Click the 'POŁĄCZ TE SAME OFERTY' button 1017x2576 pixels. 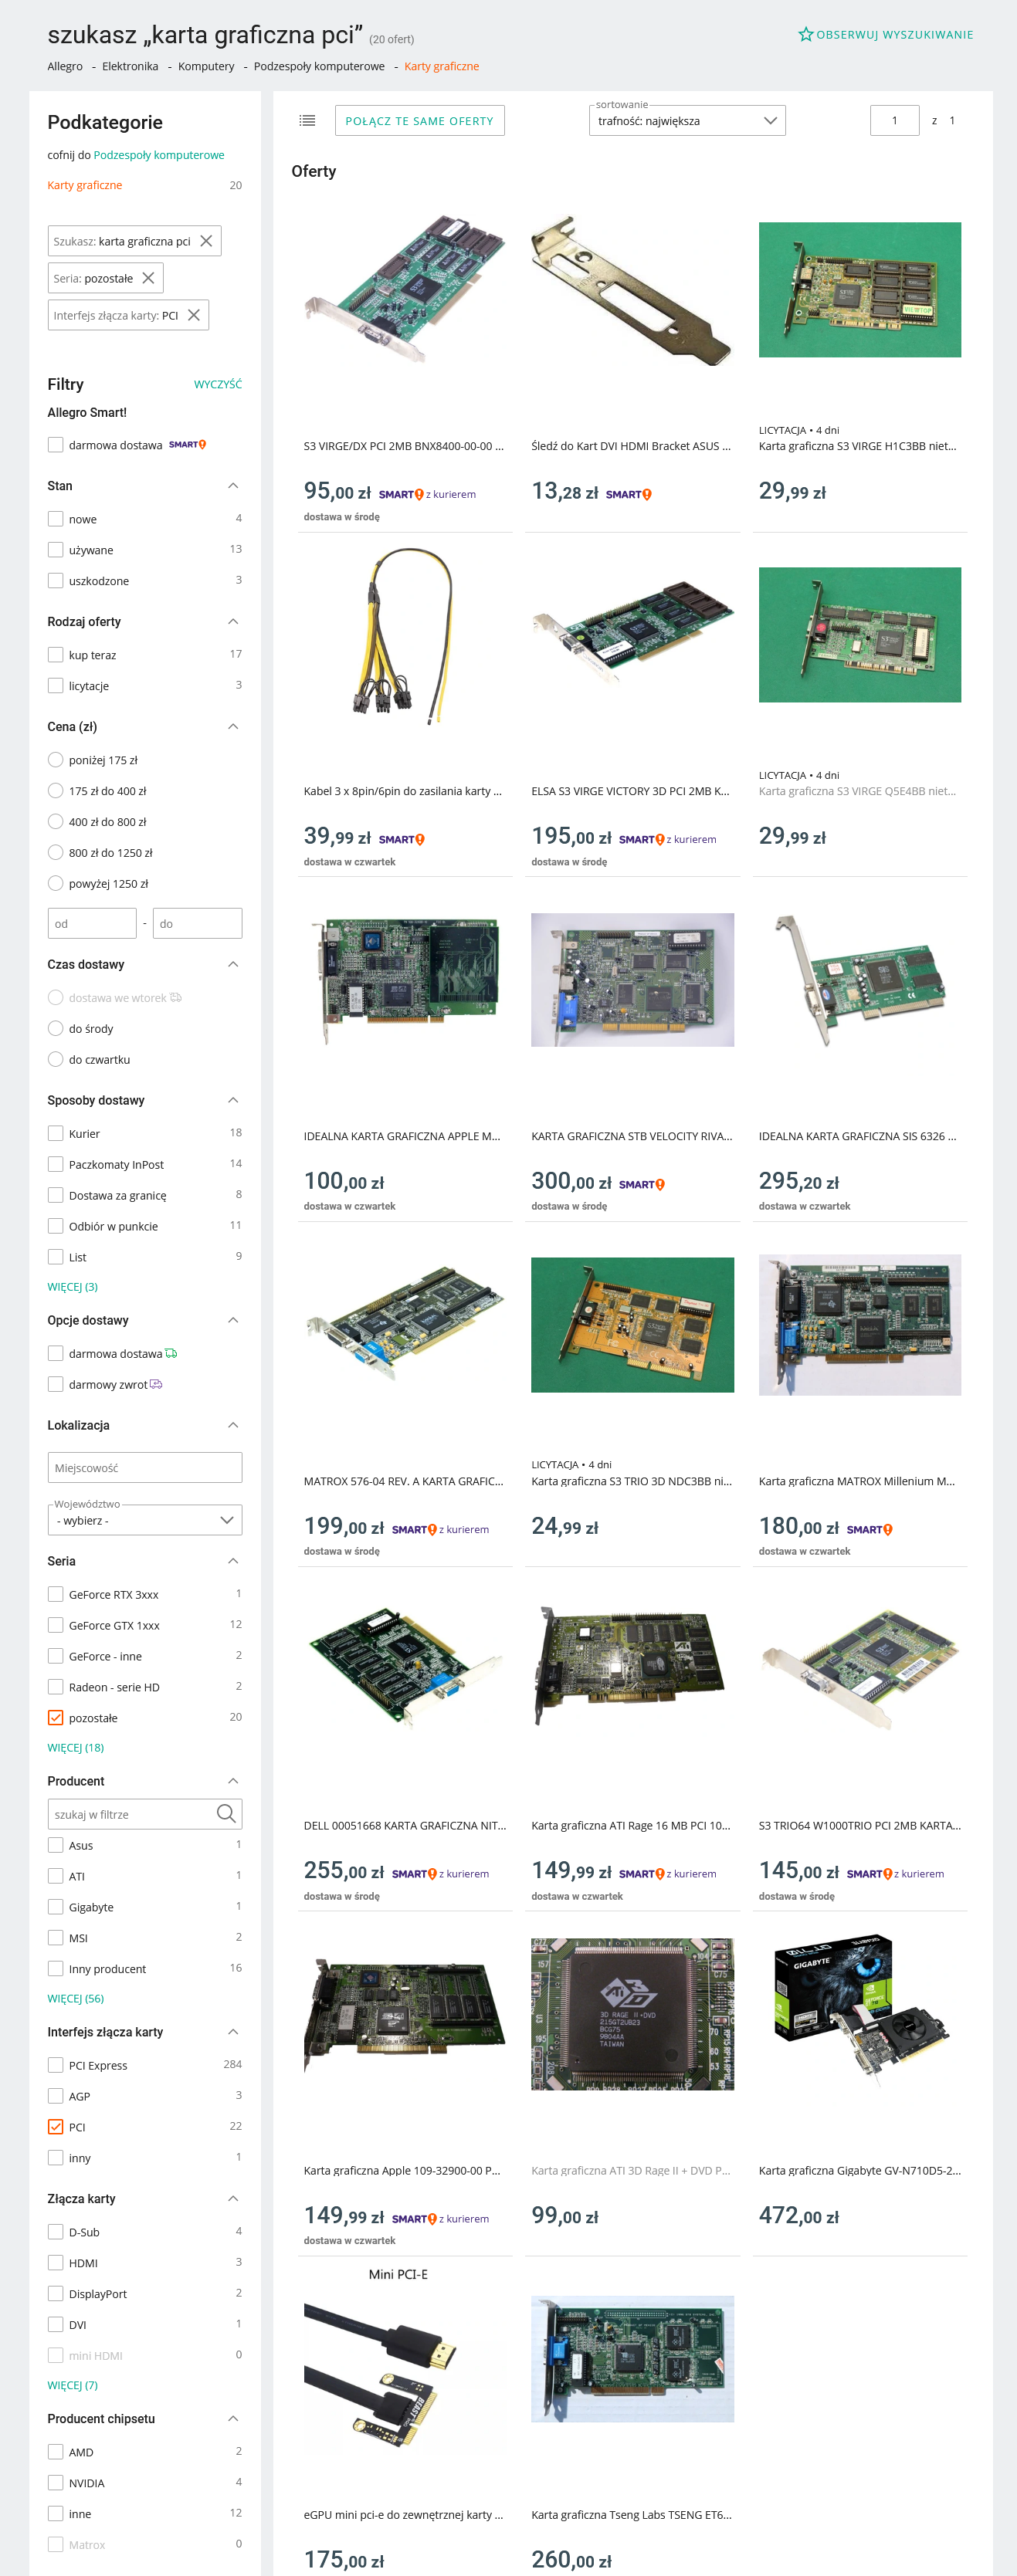click(x=420, y=121)
